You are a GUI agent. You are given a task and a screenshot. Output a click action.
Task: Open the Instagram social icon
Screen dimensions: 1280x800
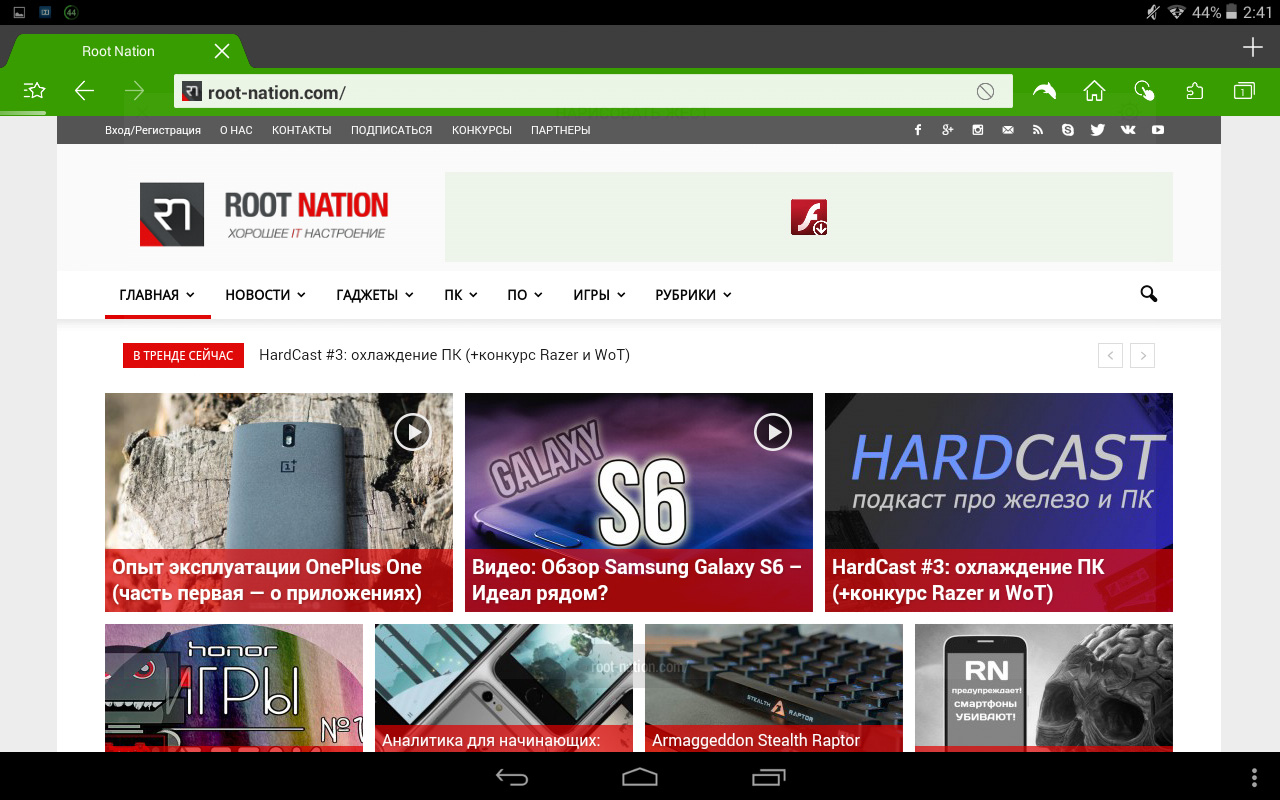(978, 130)
